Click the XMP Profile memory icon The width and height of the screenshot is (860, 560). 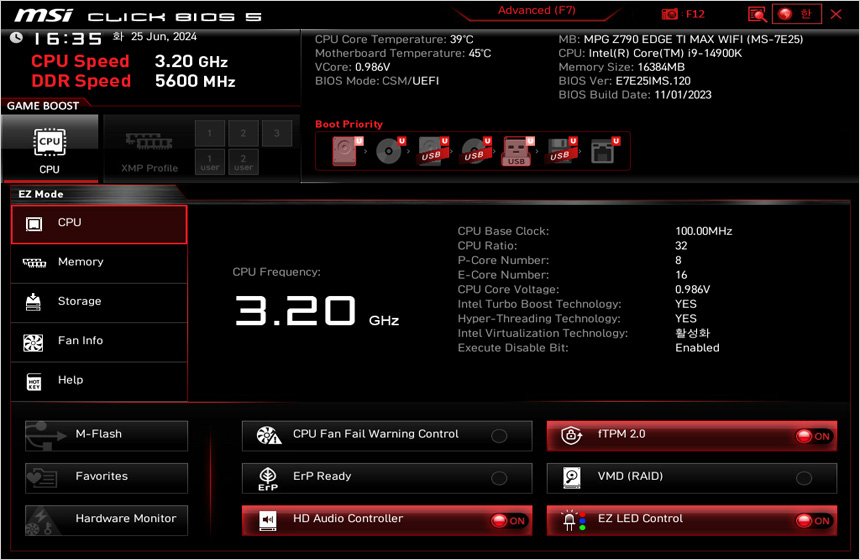click(148, 147)
